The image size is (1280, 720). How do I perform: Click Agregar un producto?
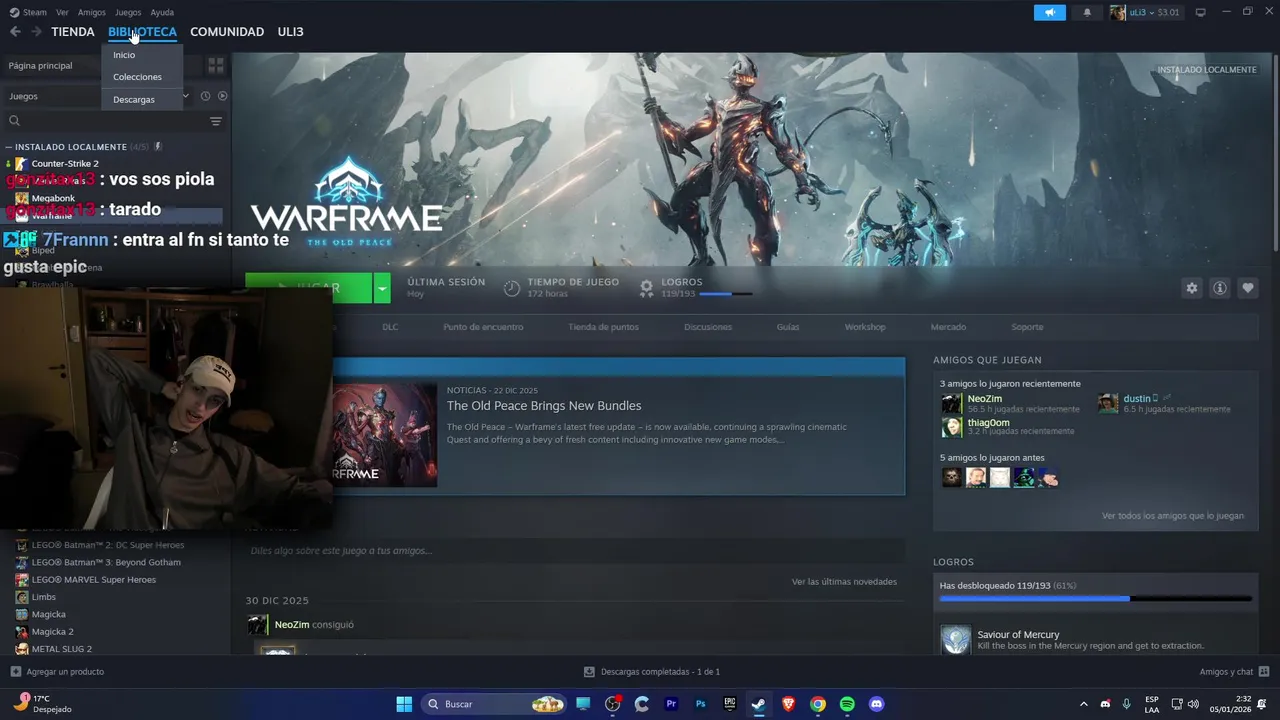57,672
